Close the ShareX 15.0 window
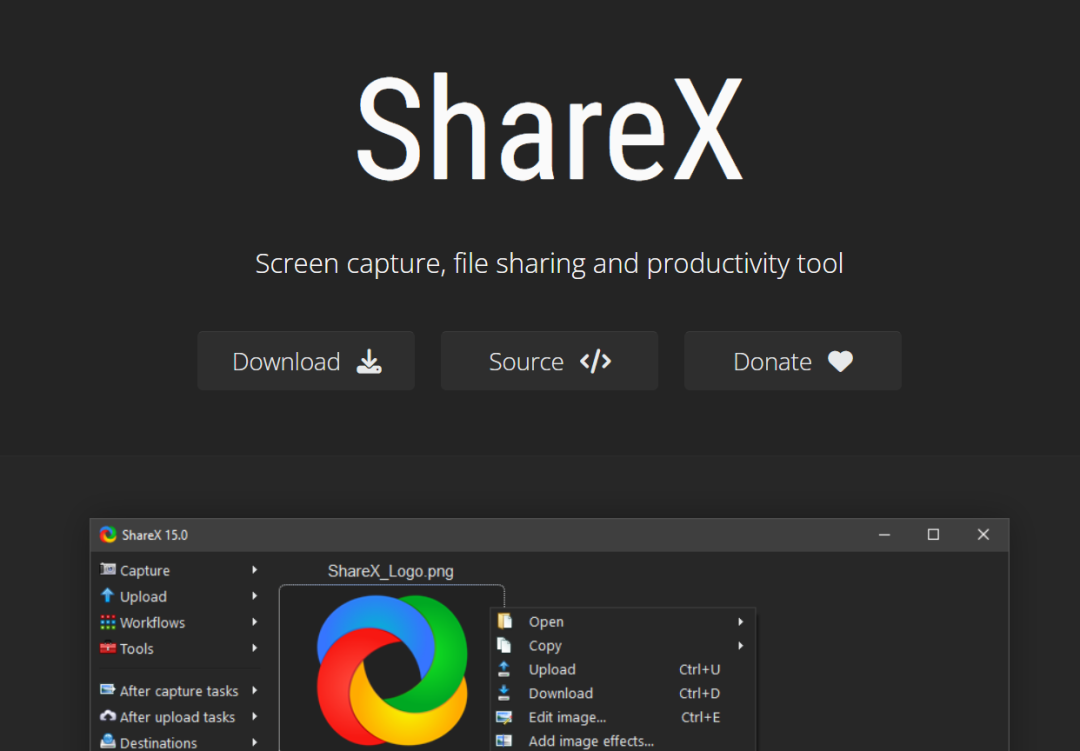This screenshot has height=751, width=1080. click(983, 535)
